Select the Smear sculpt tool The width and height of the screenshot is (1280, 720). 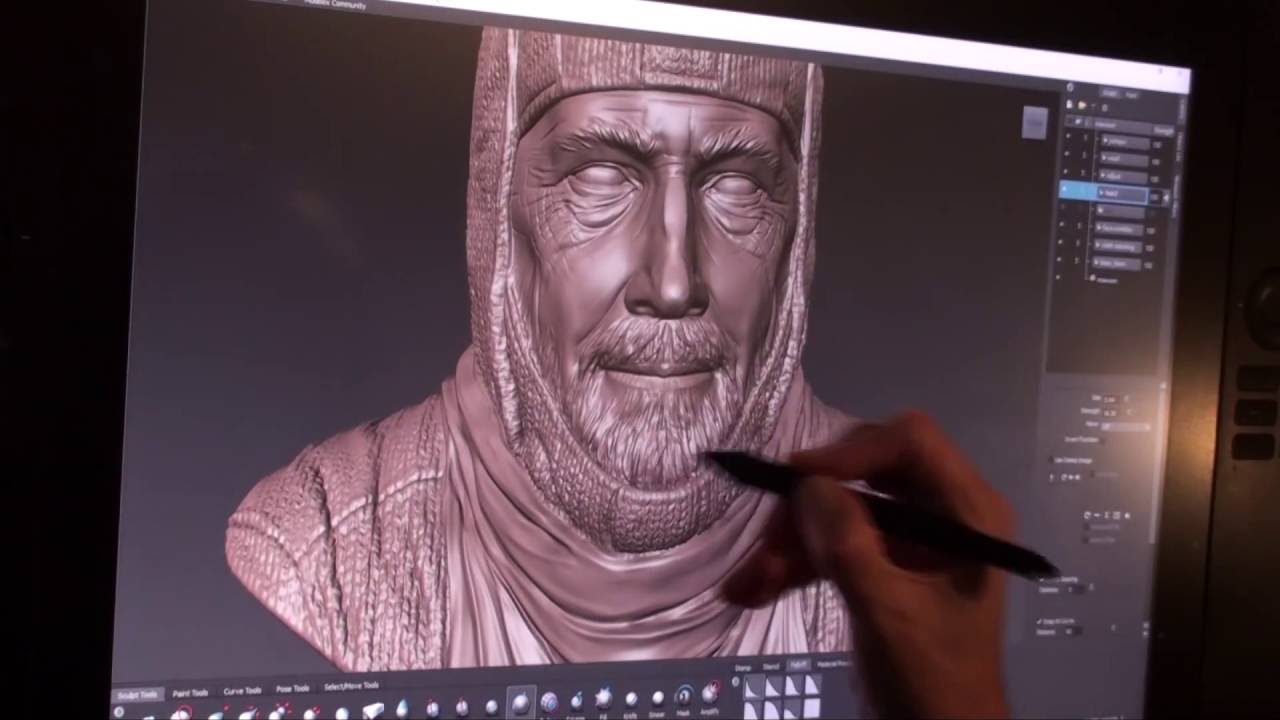coord(657,698)
